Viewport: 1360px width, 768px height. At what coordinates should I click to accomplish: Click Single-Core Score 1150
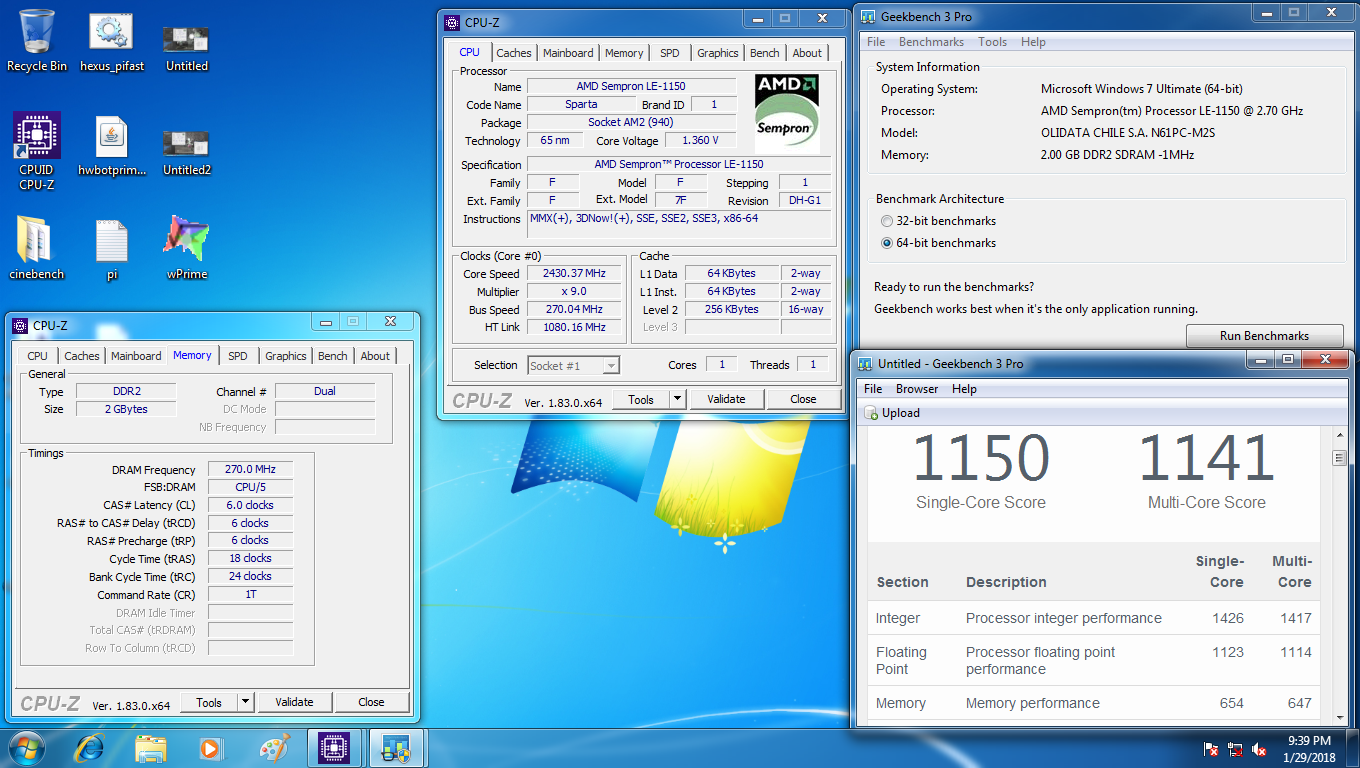[x=980, y=458]
